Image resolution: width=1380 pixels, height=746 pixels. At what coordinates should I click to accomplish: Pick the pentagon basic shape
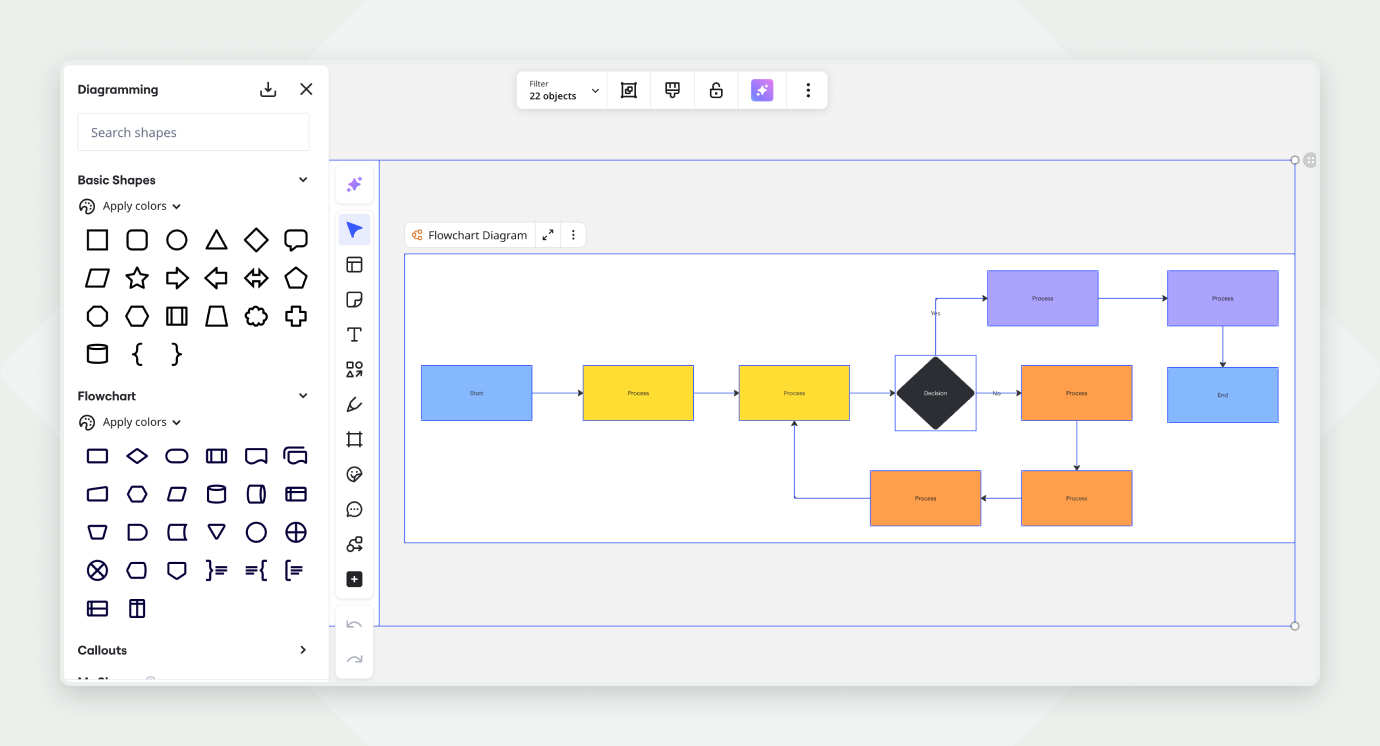(x=296, y=278)
